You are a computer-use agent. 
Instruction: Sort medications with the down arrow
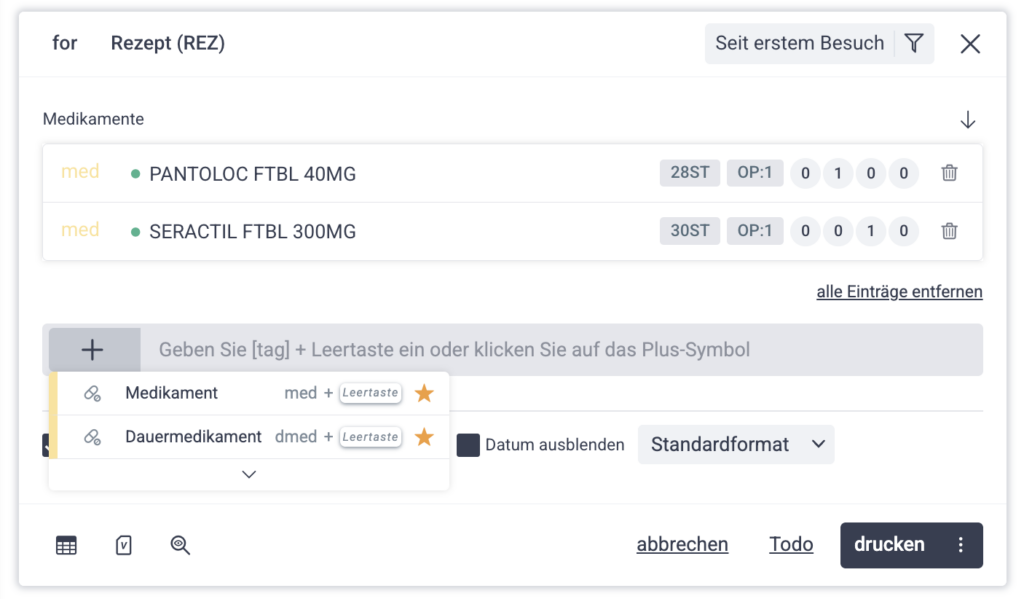point(967,120)
